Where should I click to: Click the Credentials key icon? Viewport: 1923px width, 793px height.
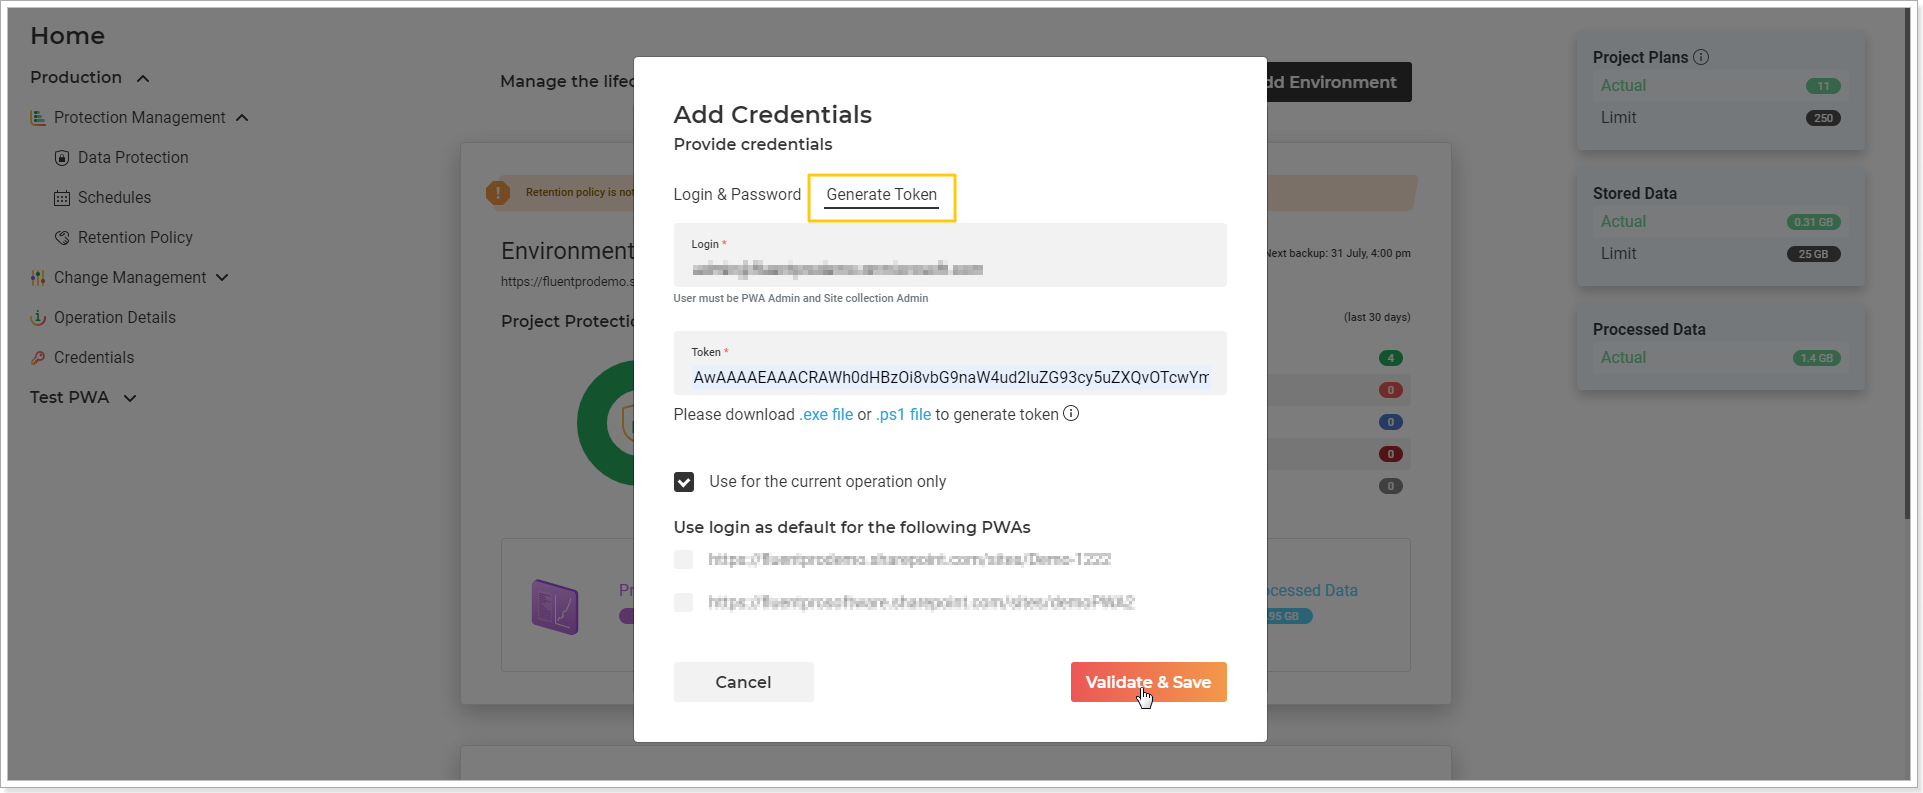(38, 358)
